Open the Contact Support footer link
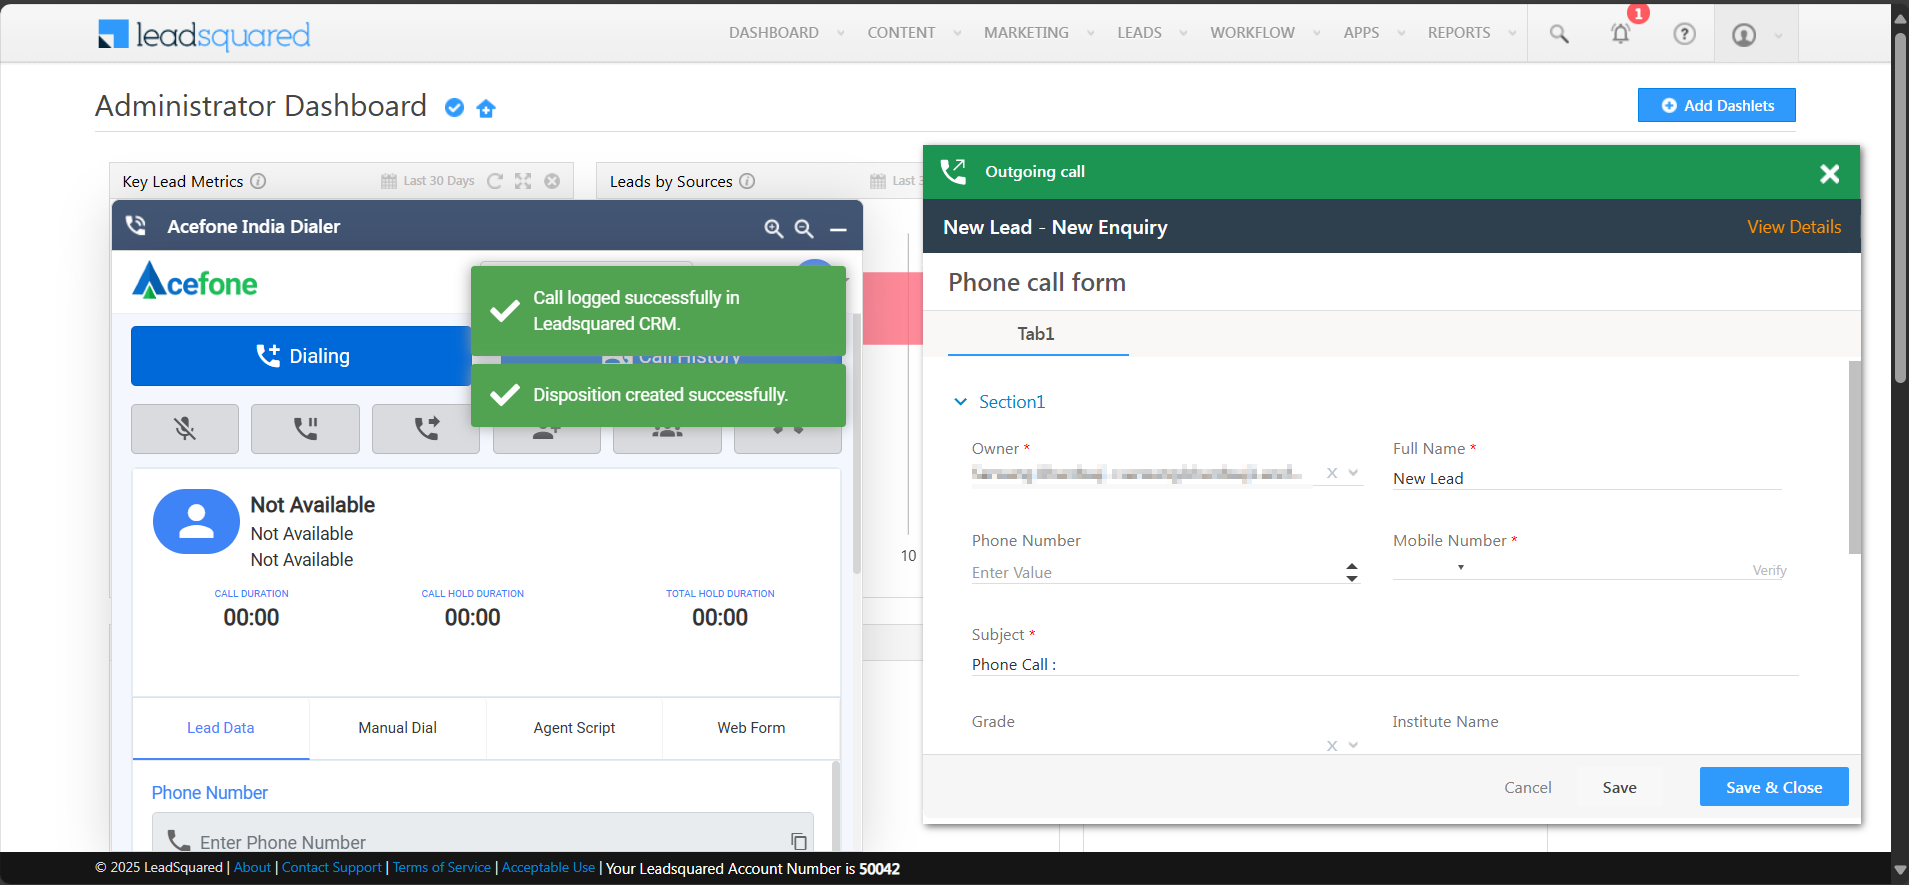This screenshot has height=885, width=1909. click(332, 867)
